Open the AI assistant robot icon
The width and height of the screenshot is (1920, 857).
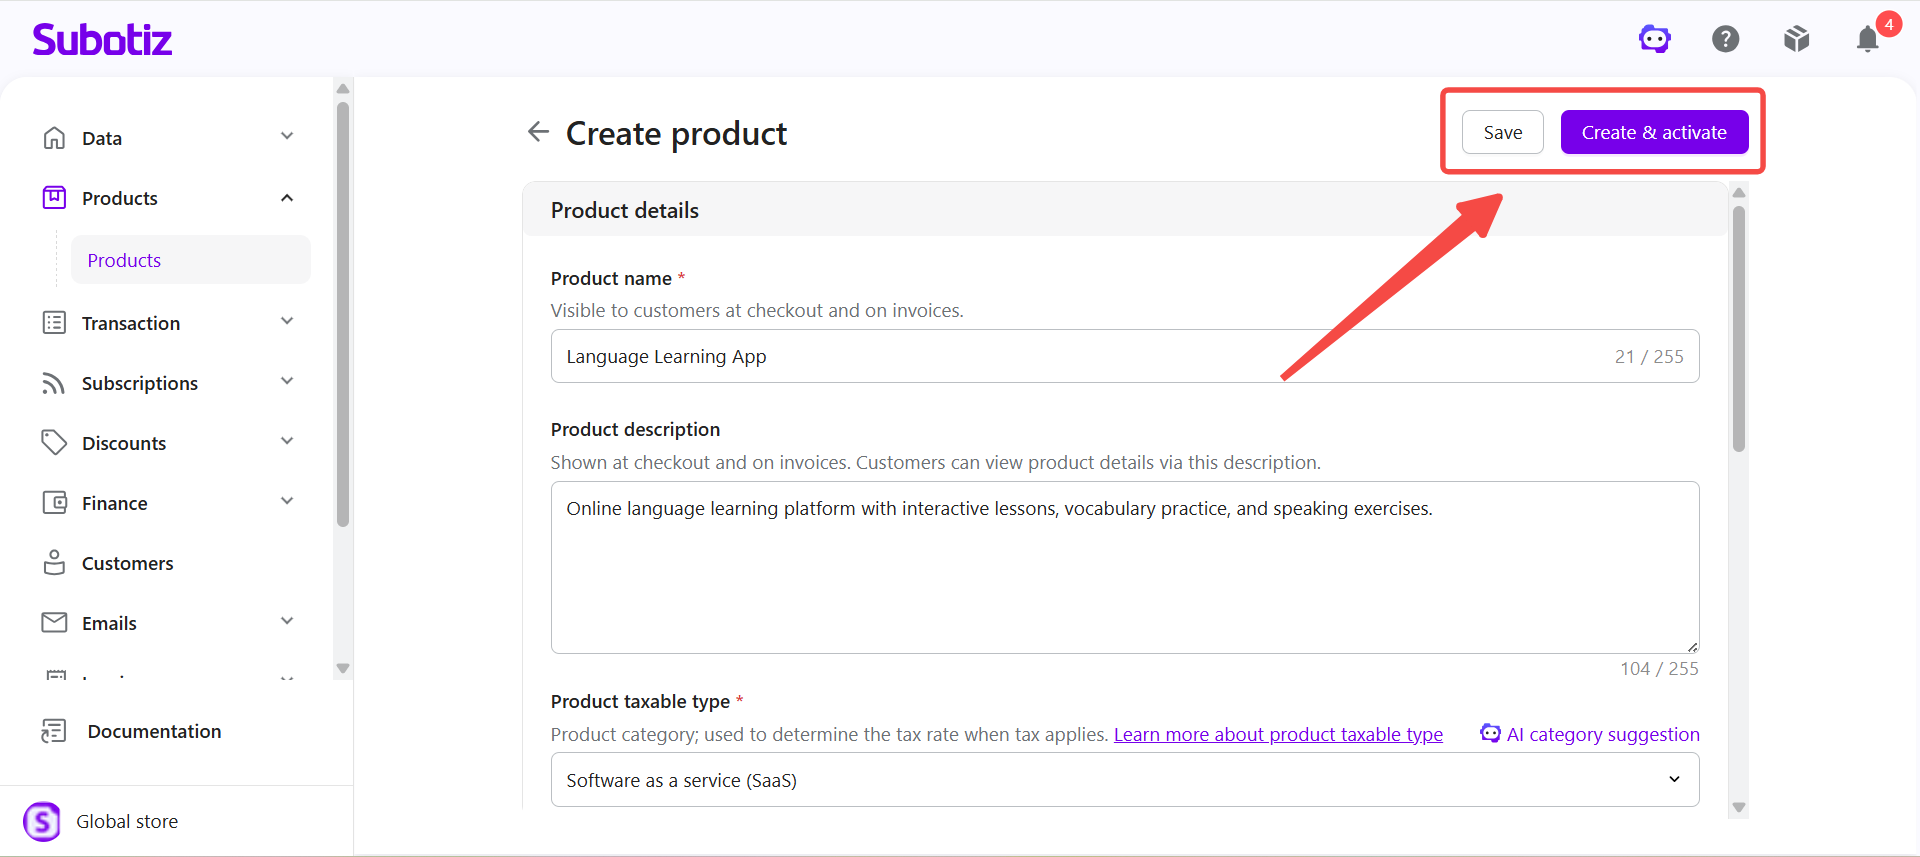(1654, 39)
